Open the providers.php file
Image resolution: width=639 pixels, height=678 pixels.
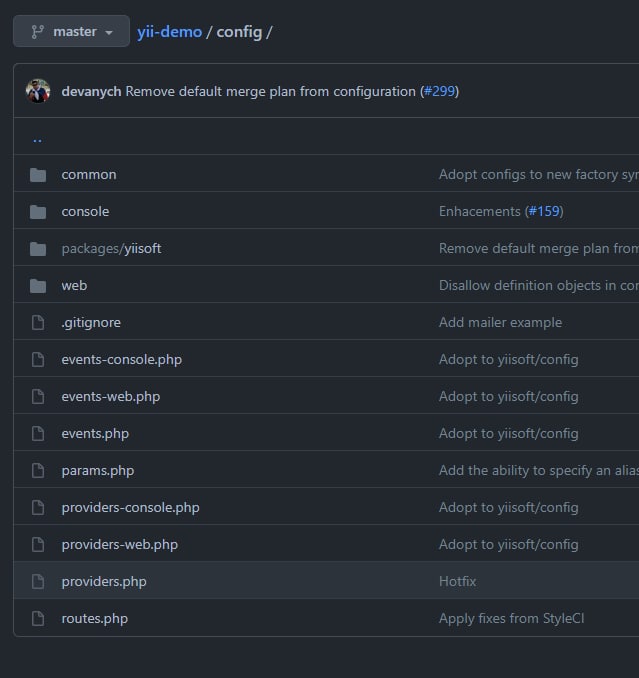pos(104,582)
